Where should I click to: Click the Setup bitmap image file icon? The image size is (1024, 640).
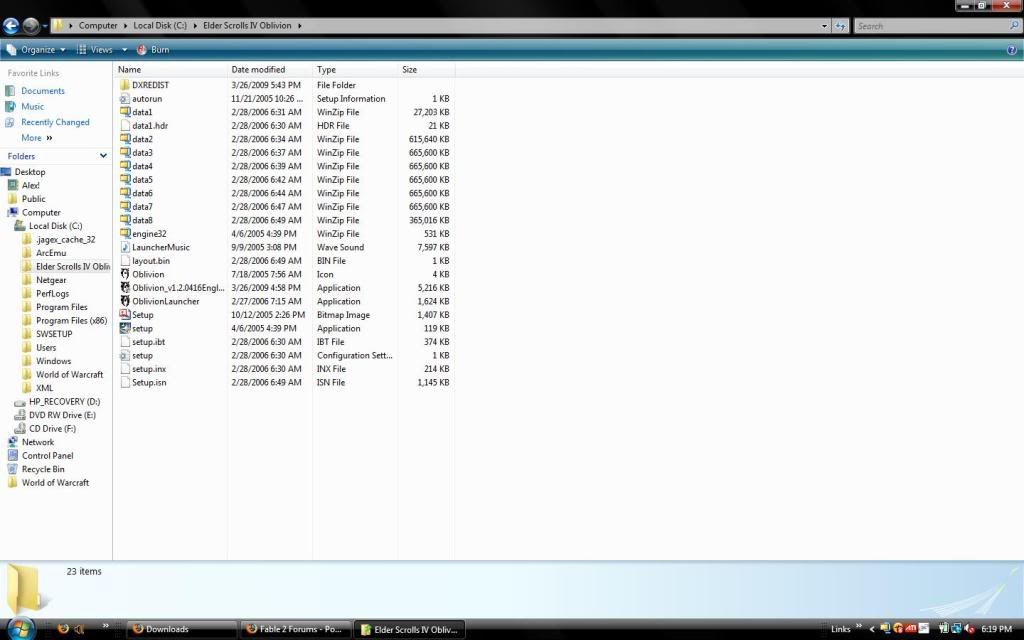125,315
